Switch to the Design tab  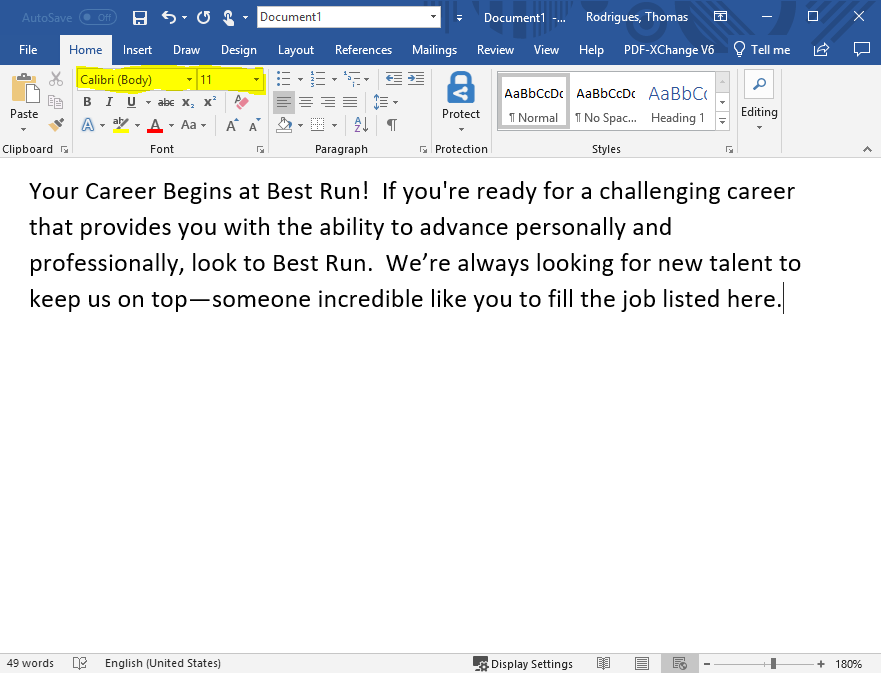pos(239,50)
